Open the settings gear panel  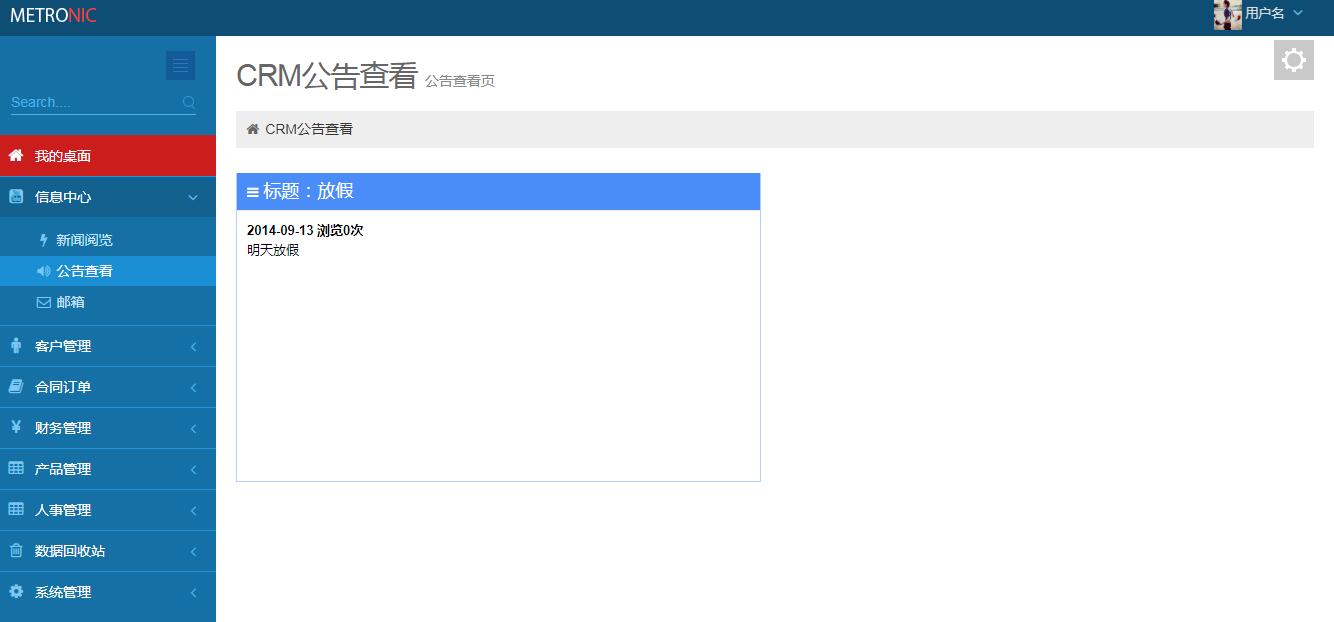[x=1294, y=60]
